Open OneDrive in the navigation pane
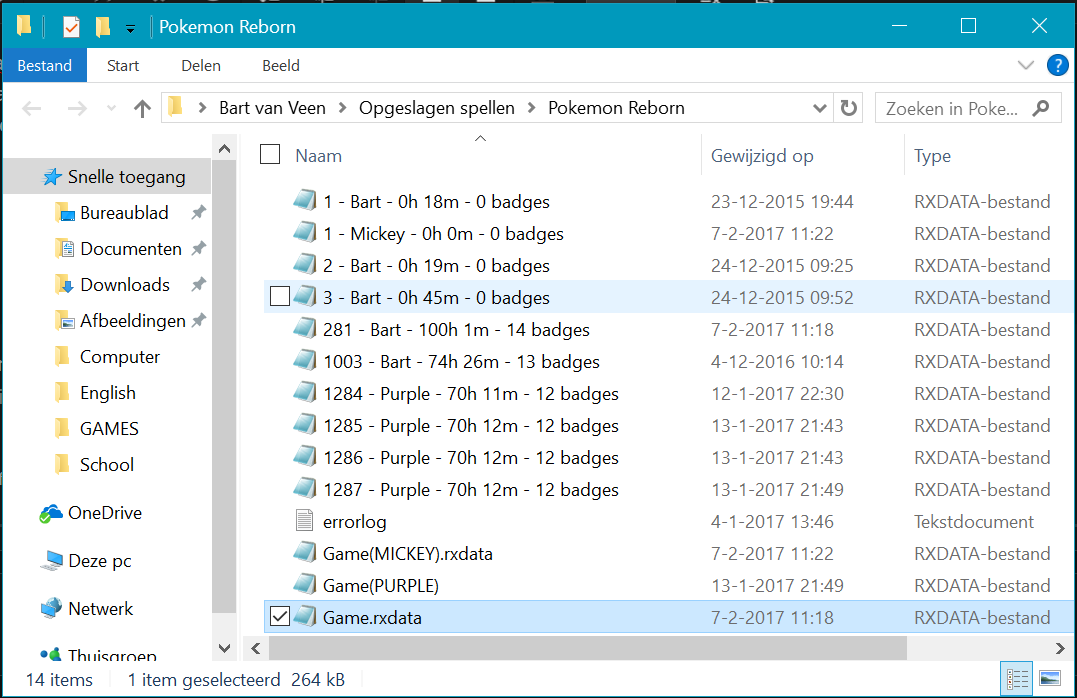The width and height of the screenshot is (1077, 698). coord(104,513)
